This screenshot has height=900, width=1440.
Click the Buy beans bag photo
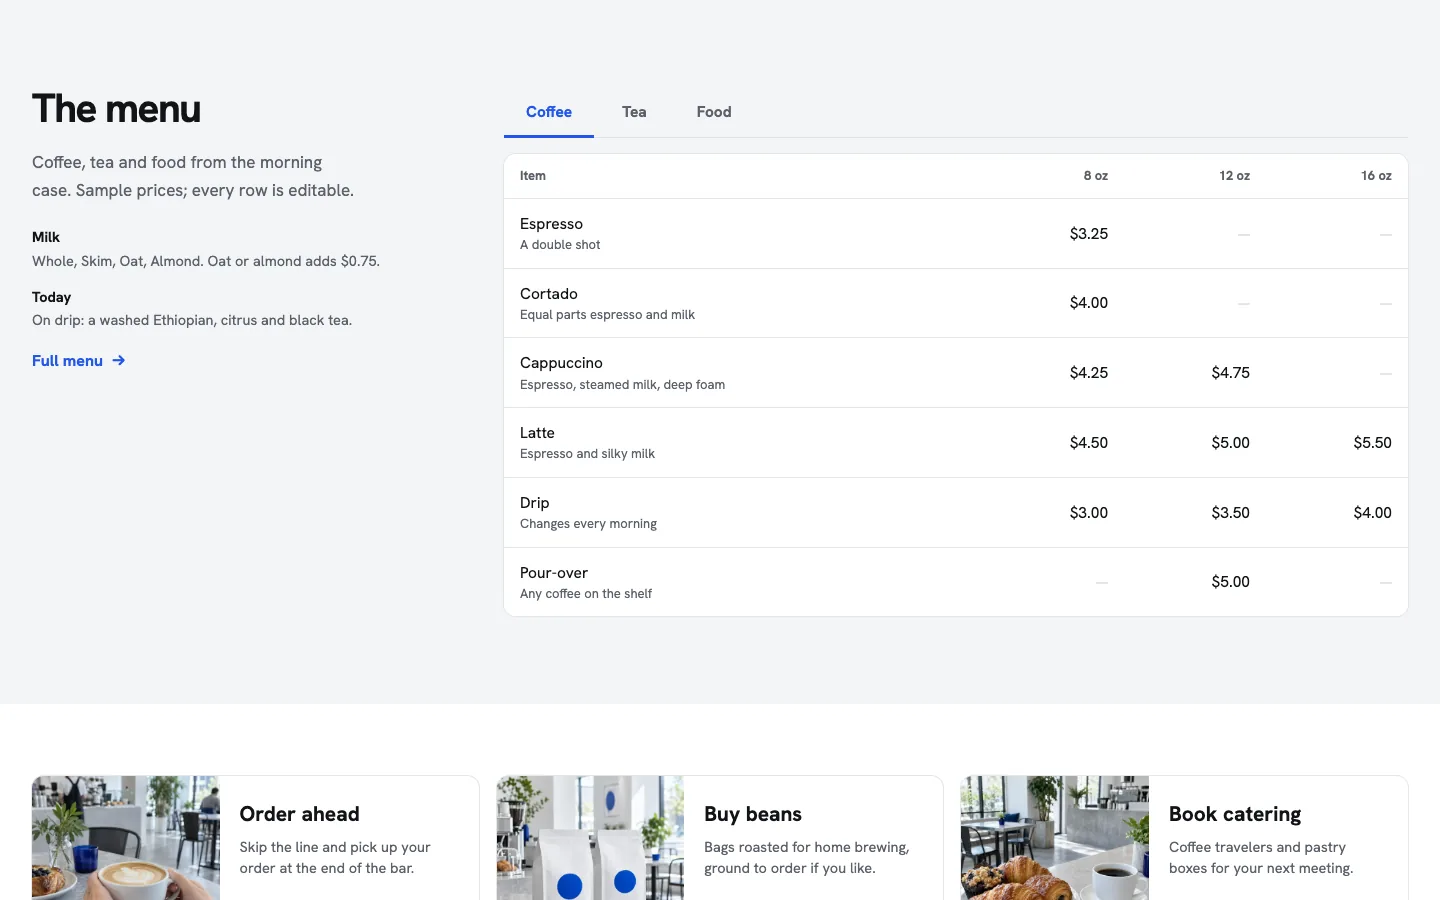[x=590, y=838]
